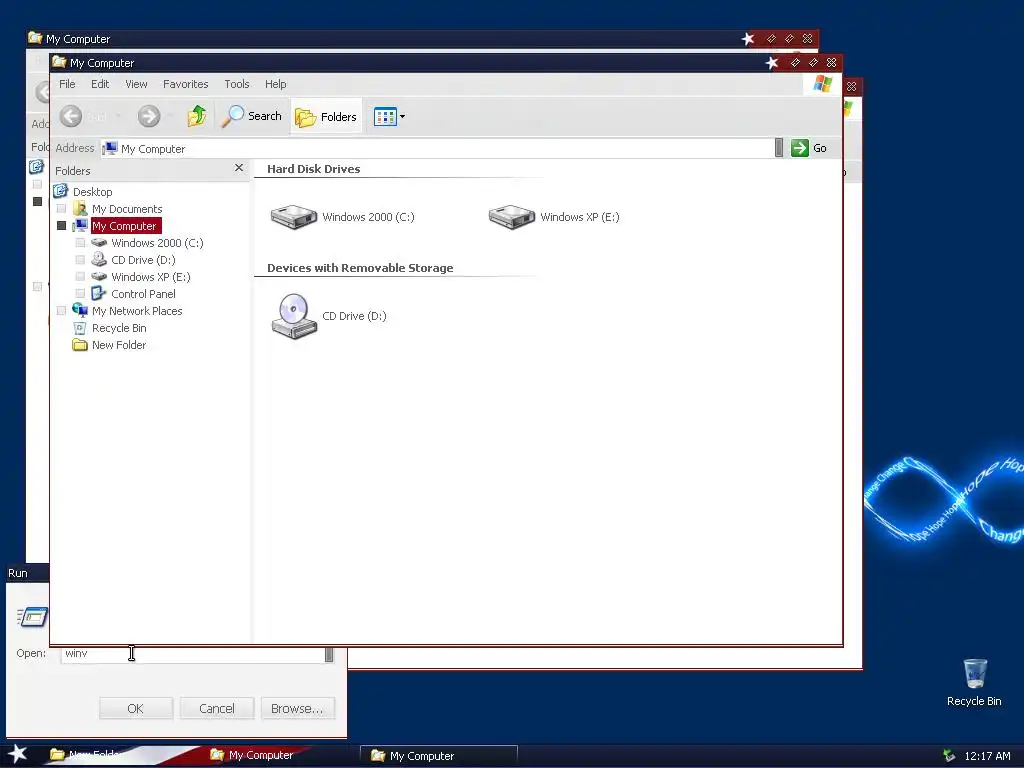Viewport: 1024px width, 768px height.
Task: Expand My Documents tree node
Action: (61, 208)
